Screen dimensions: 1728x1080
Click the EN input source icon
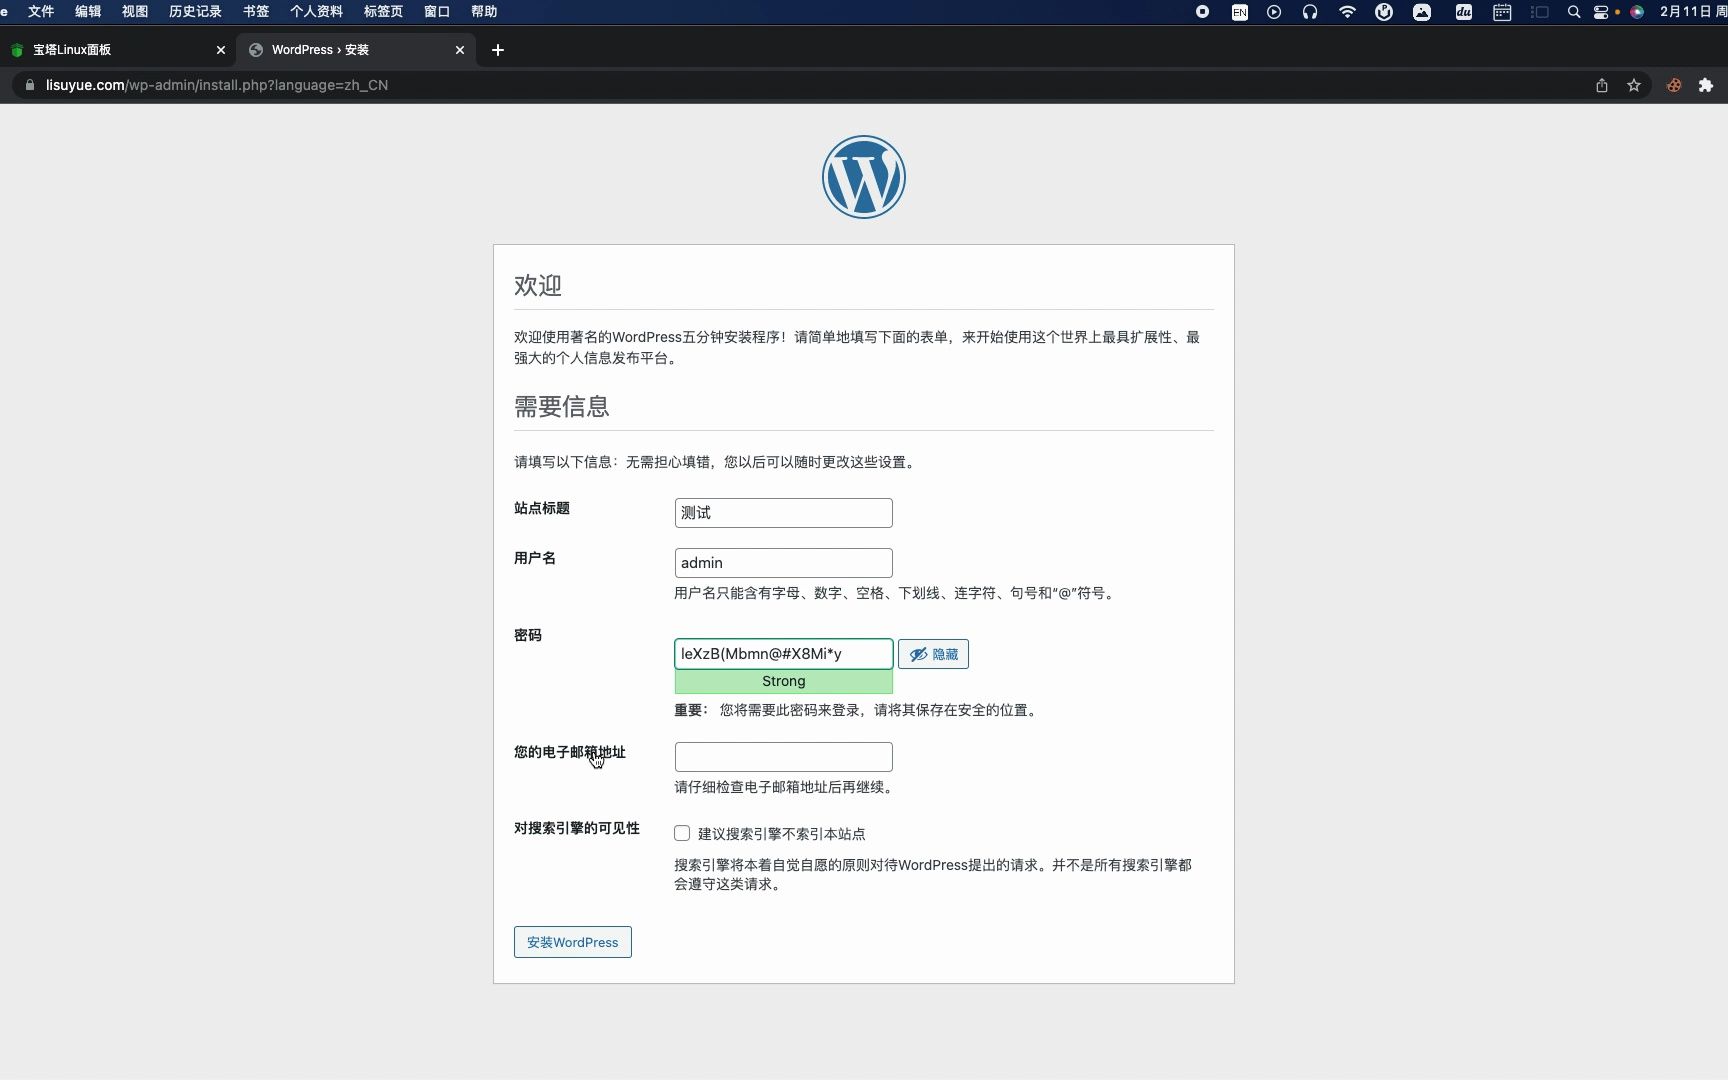pyautogui.click(x=1240, y=12)
